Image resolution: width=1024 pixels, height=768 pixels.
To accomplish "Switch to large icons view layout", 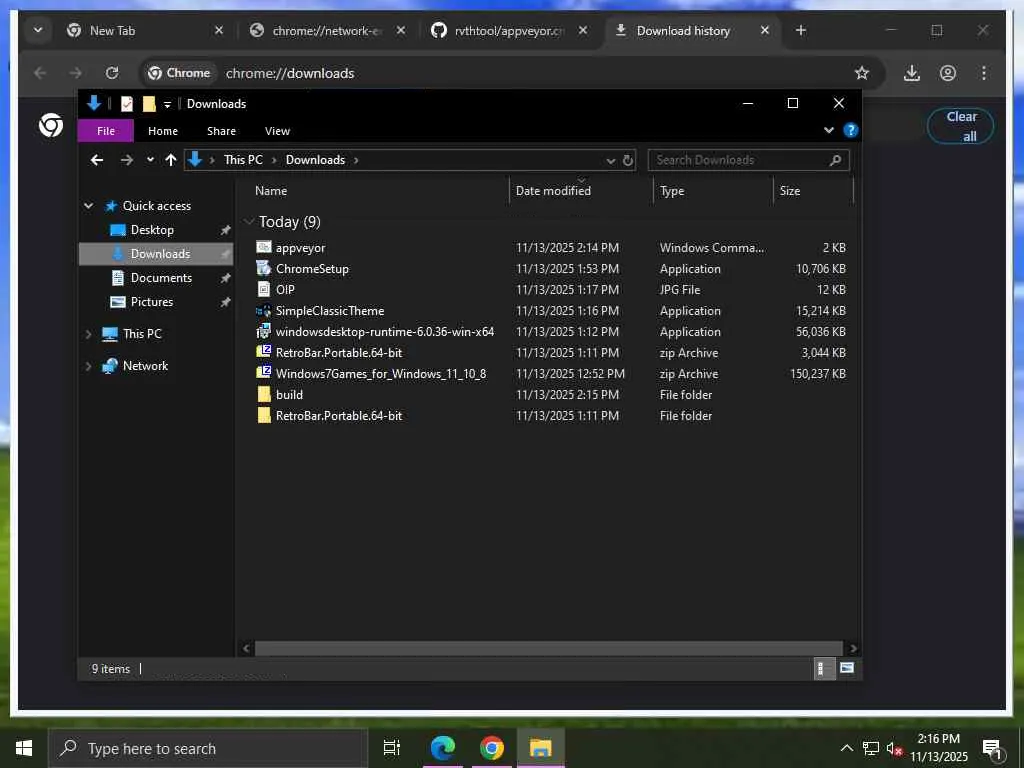I will click(x=846, y=668).
